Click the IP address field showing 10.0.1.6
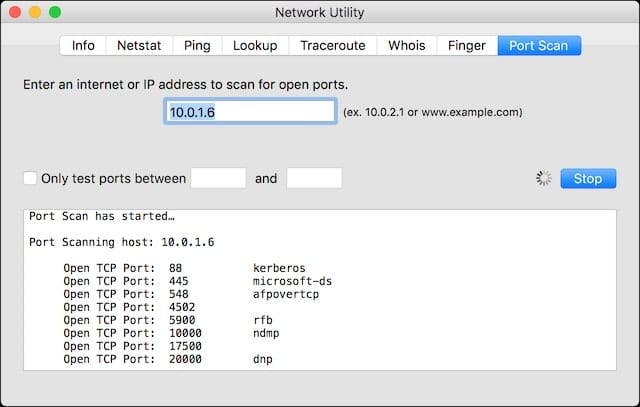 click(x=249, y=112)
